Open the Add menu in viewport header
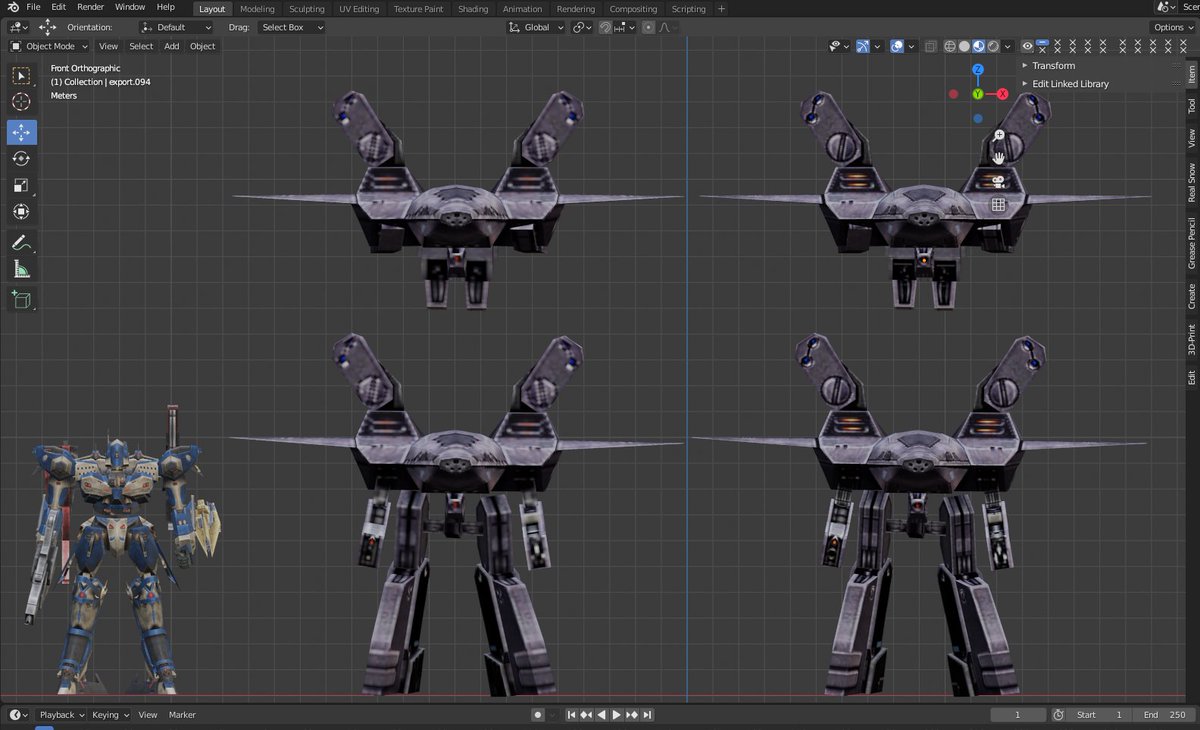The image size is (1200, 730). [x=172, y=46]
